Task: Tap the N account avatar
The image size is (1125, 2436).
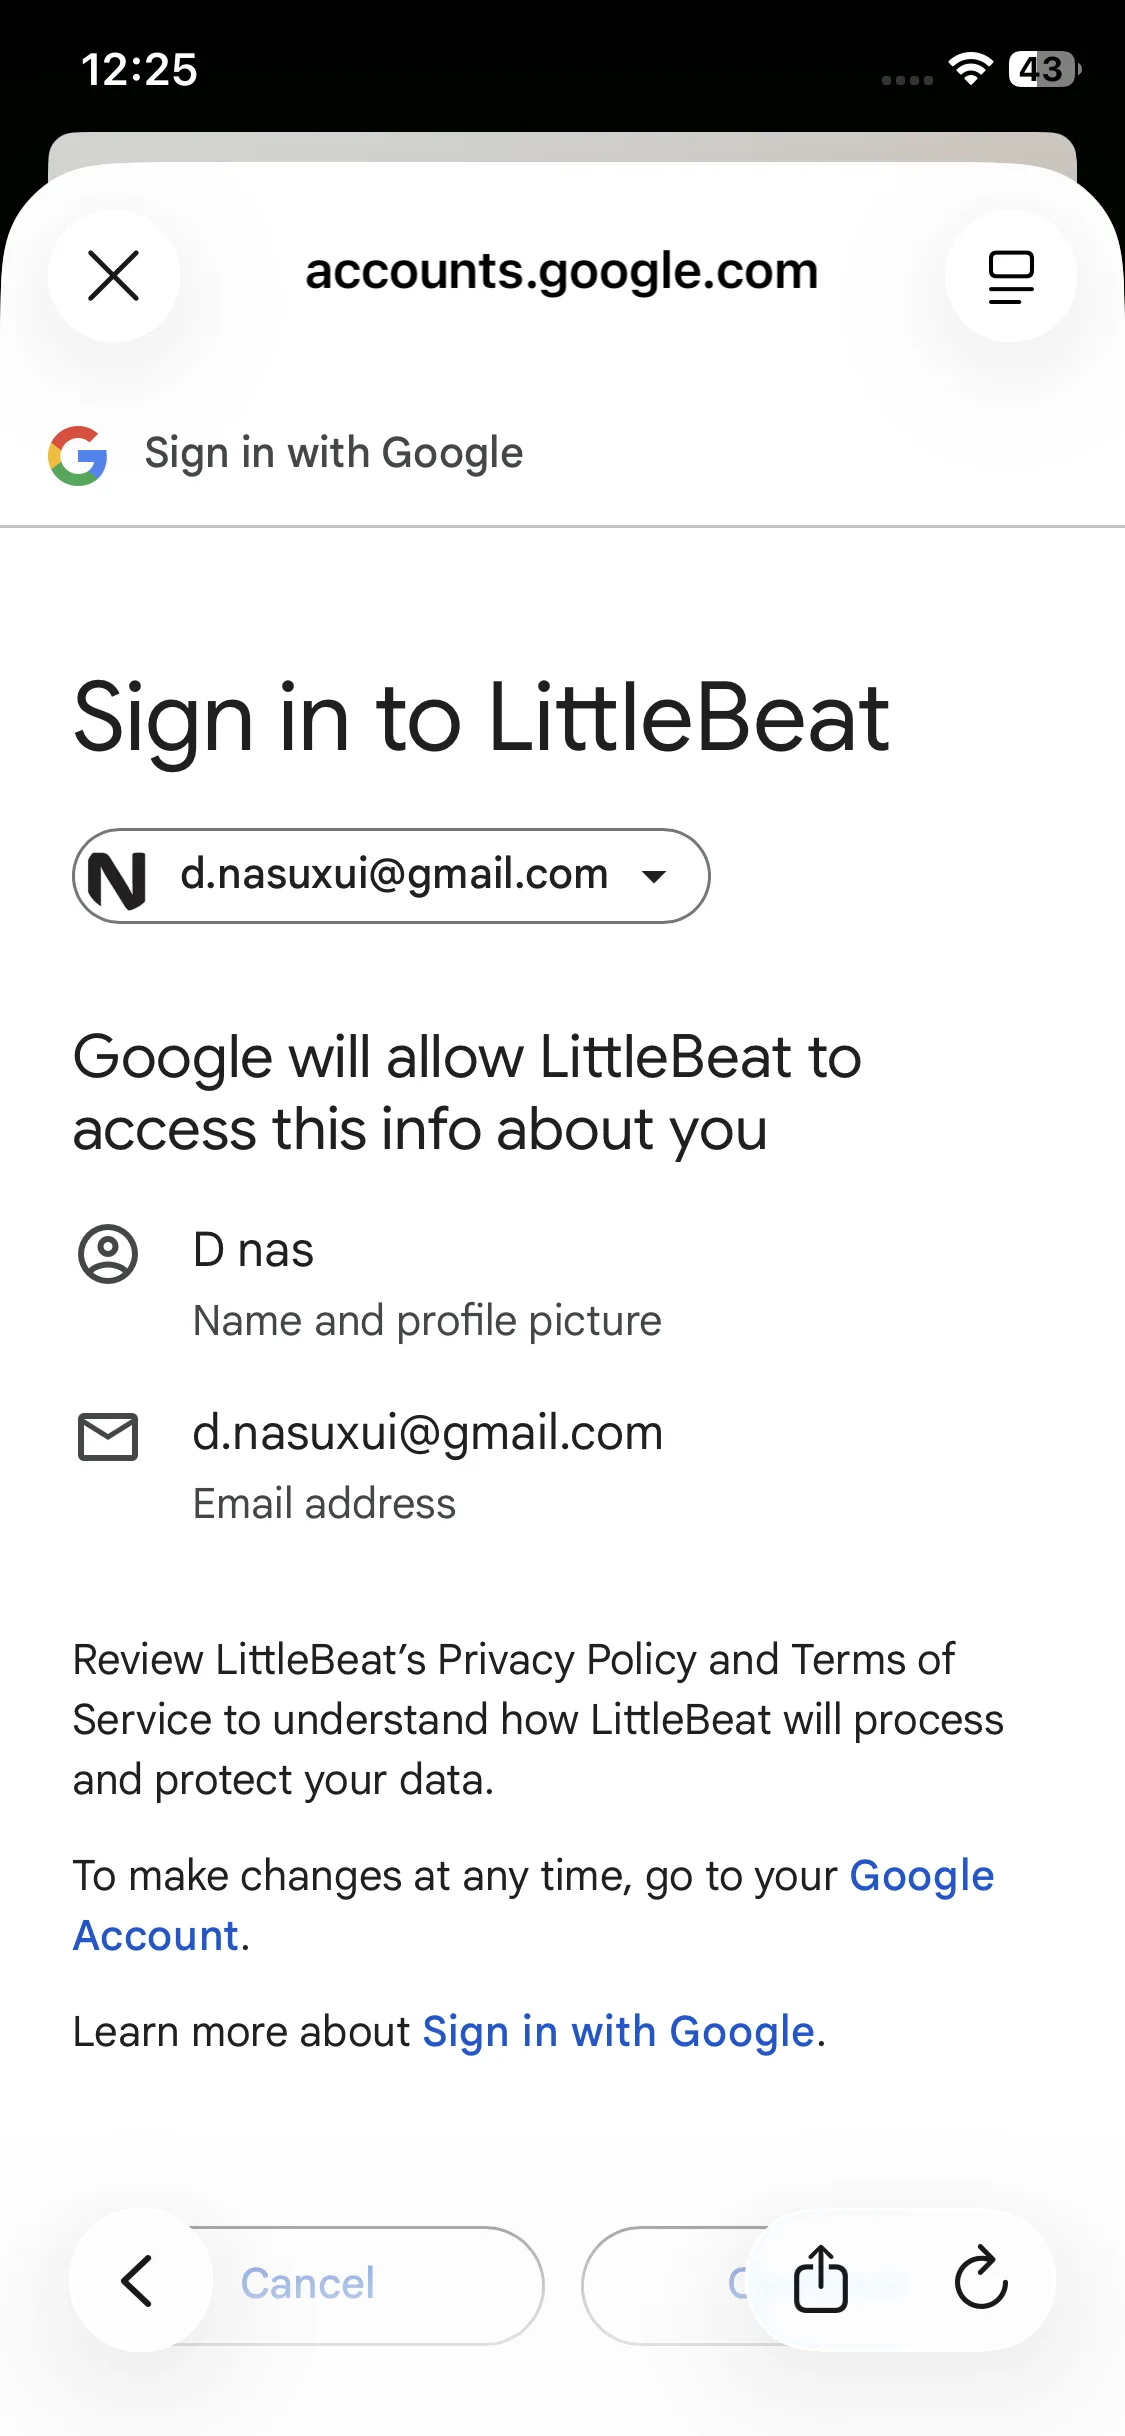Action: coord(118,879)
